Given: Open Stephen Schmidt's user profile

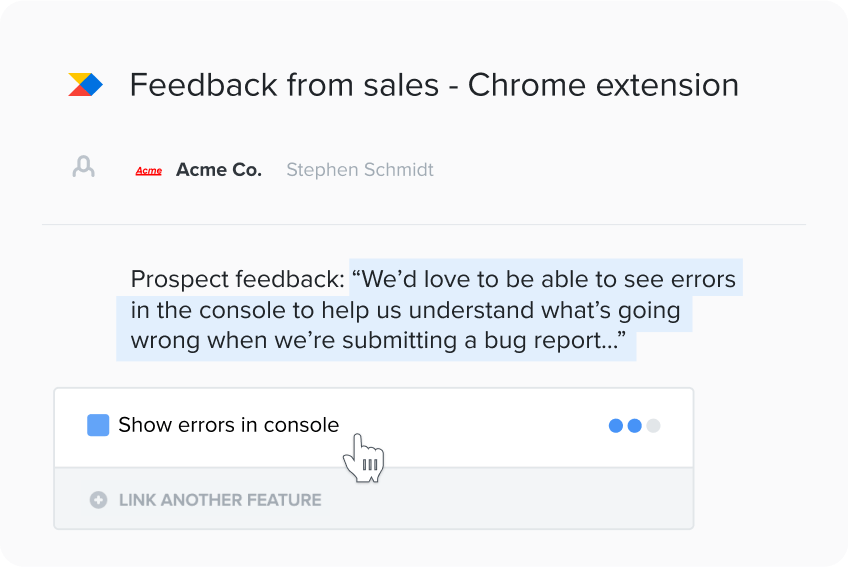Looking at the screenshot, I should coord(360,170).
